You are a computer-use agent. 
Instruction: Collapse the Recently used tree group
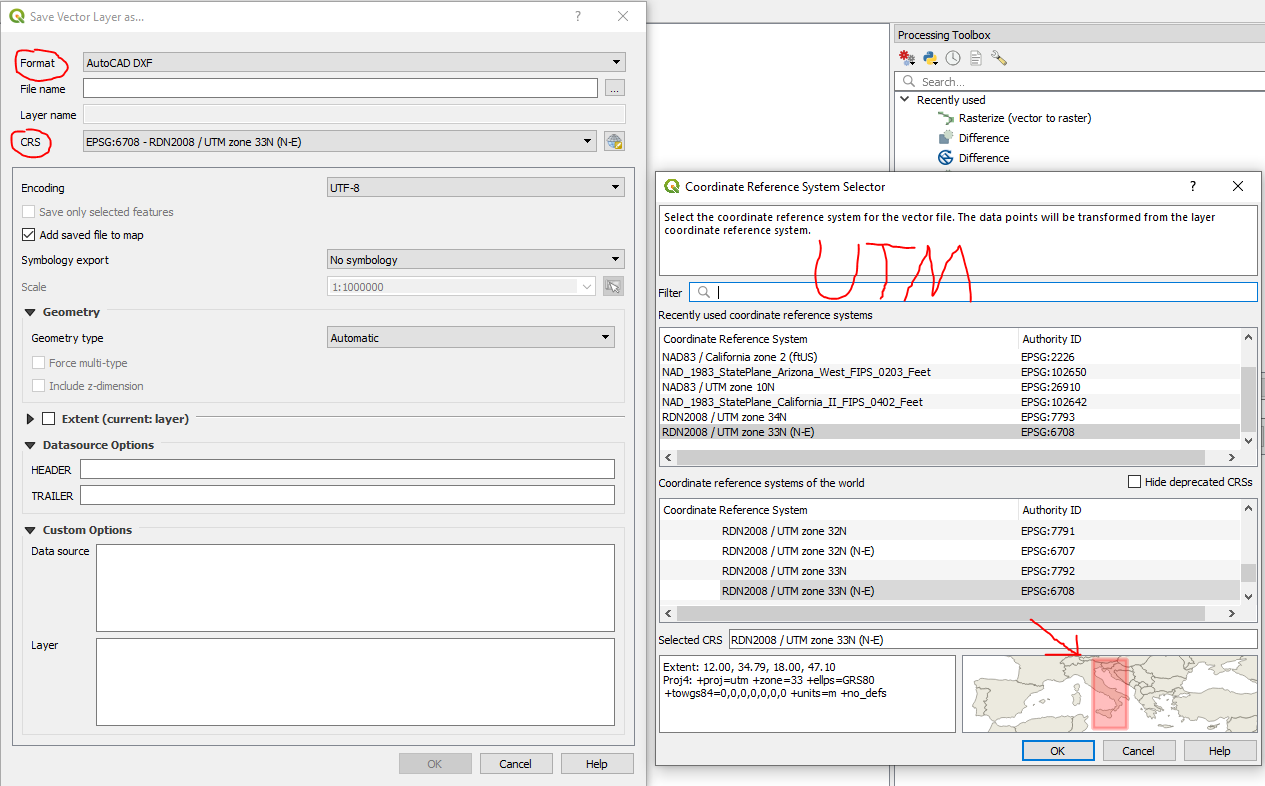[905, 100]
